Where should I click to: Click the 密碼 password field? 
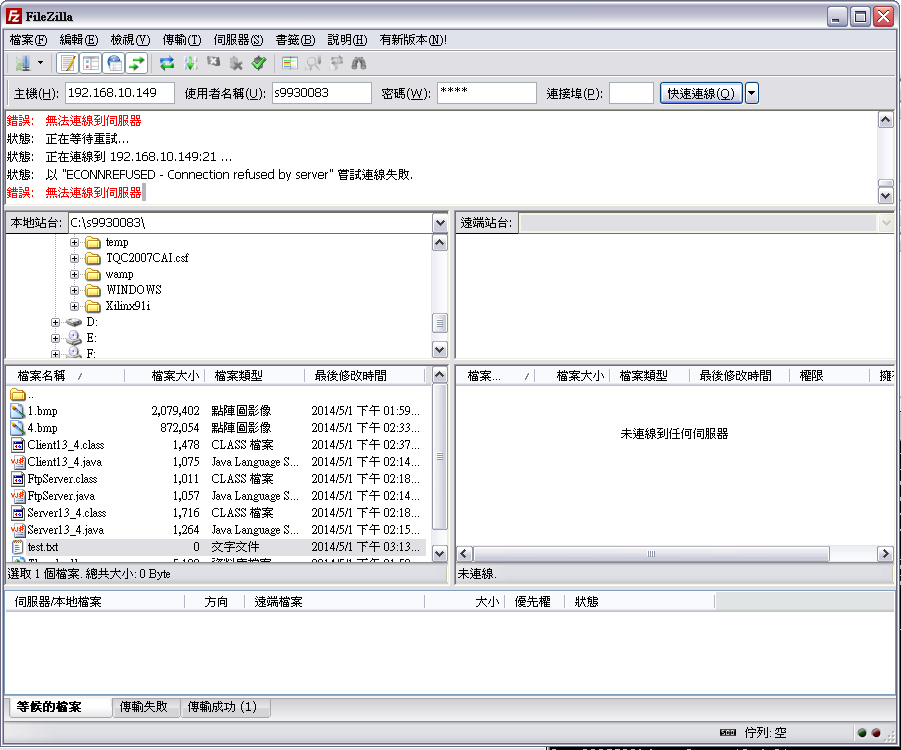(487, 93)
